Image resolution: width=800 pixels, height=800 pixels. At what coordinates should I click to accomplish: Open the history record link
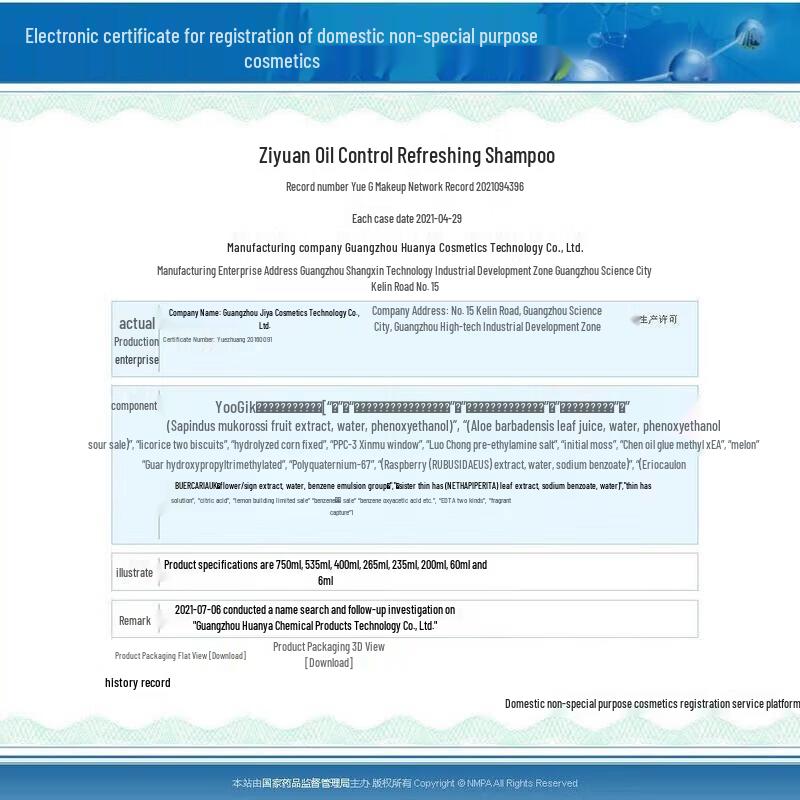(x=138, y=683)
